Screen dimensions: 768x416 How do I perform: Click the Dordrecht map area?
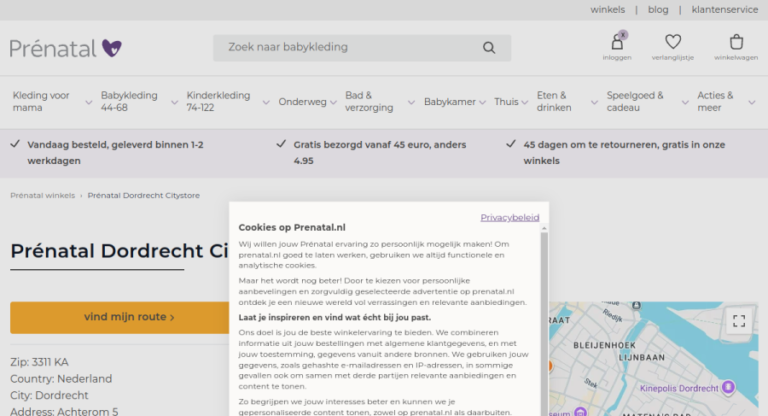pos(653,359)
